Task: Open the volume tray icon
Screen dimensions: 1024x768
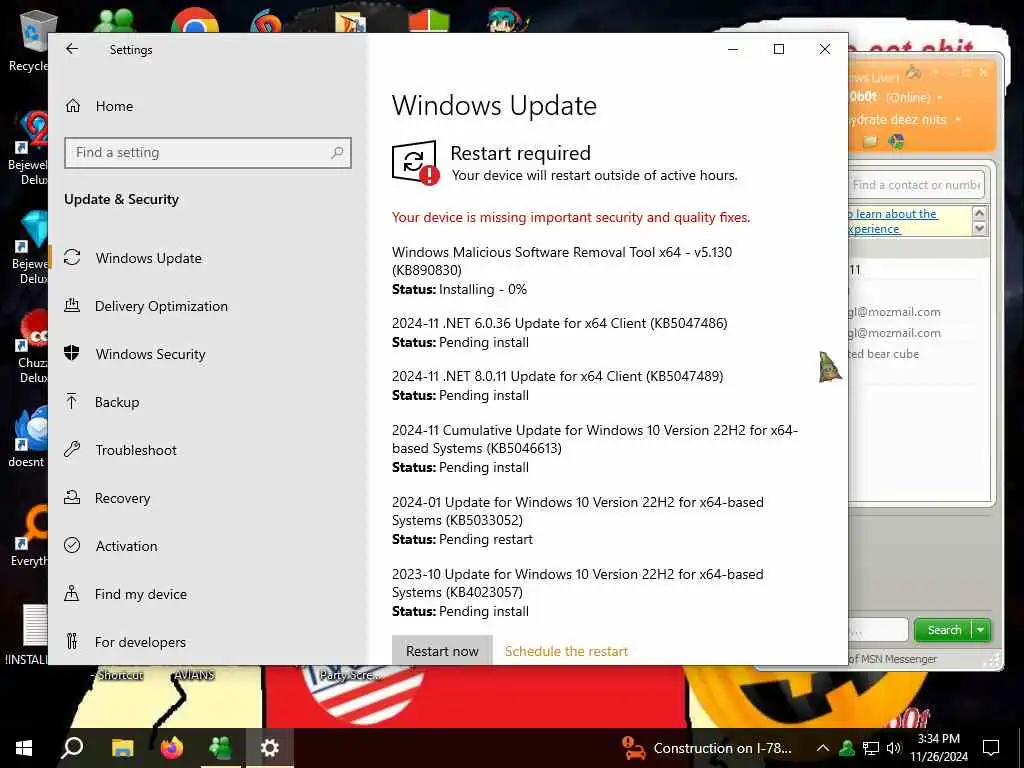Action: [x=894, y=748]
